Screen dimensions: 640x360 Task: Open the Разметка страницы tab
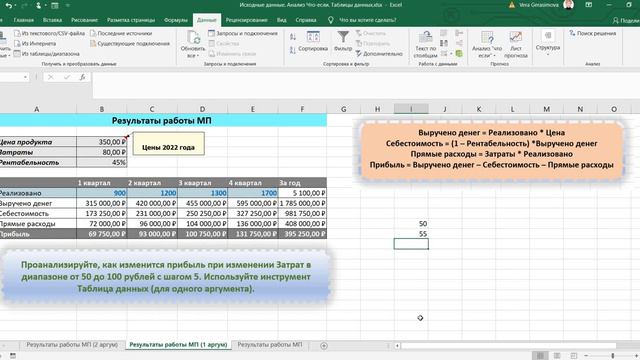[x=131, y=20]
